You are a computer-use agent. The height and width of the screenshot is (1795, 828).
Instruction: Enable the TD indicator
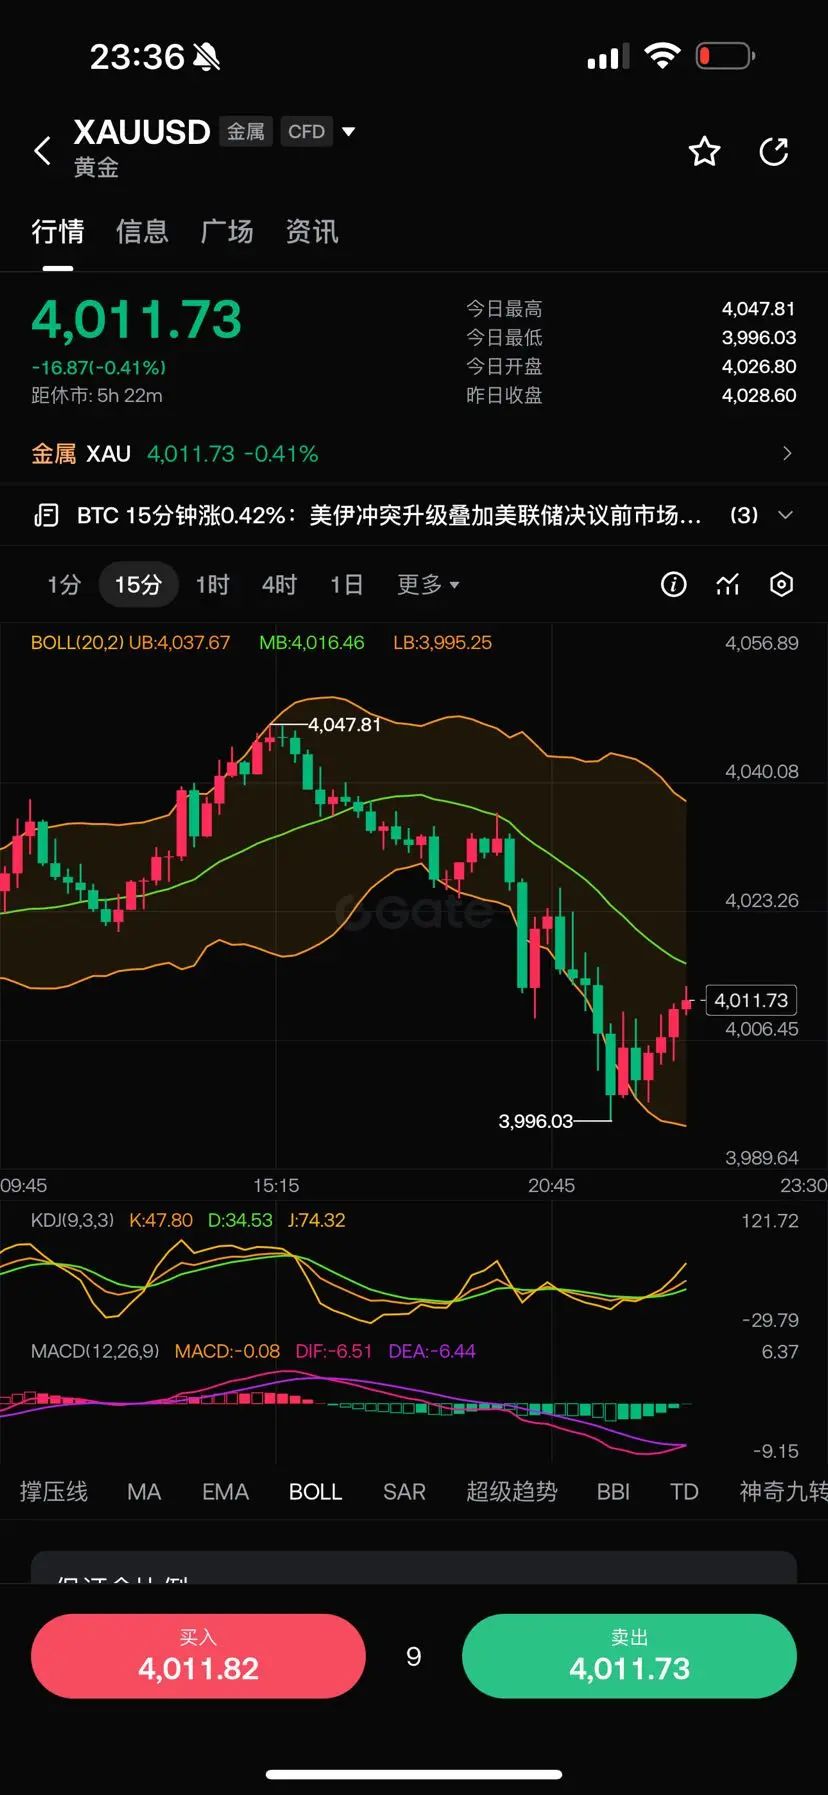pyautogui.click(x=684, y=1492)
